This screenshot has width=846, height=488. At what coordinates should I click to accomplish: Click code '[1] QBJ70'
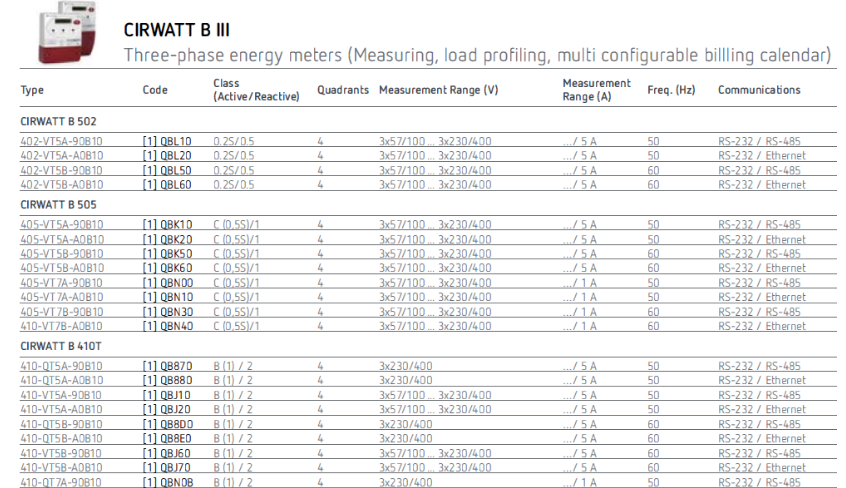167,467
